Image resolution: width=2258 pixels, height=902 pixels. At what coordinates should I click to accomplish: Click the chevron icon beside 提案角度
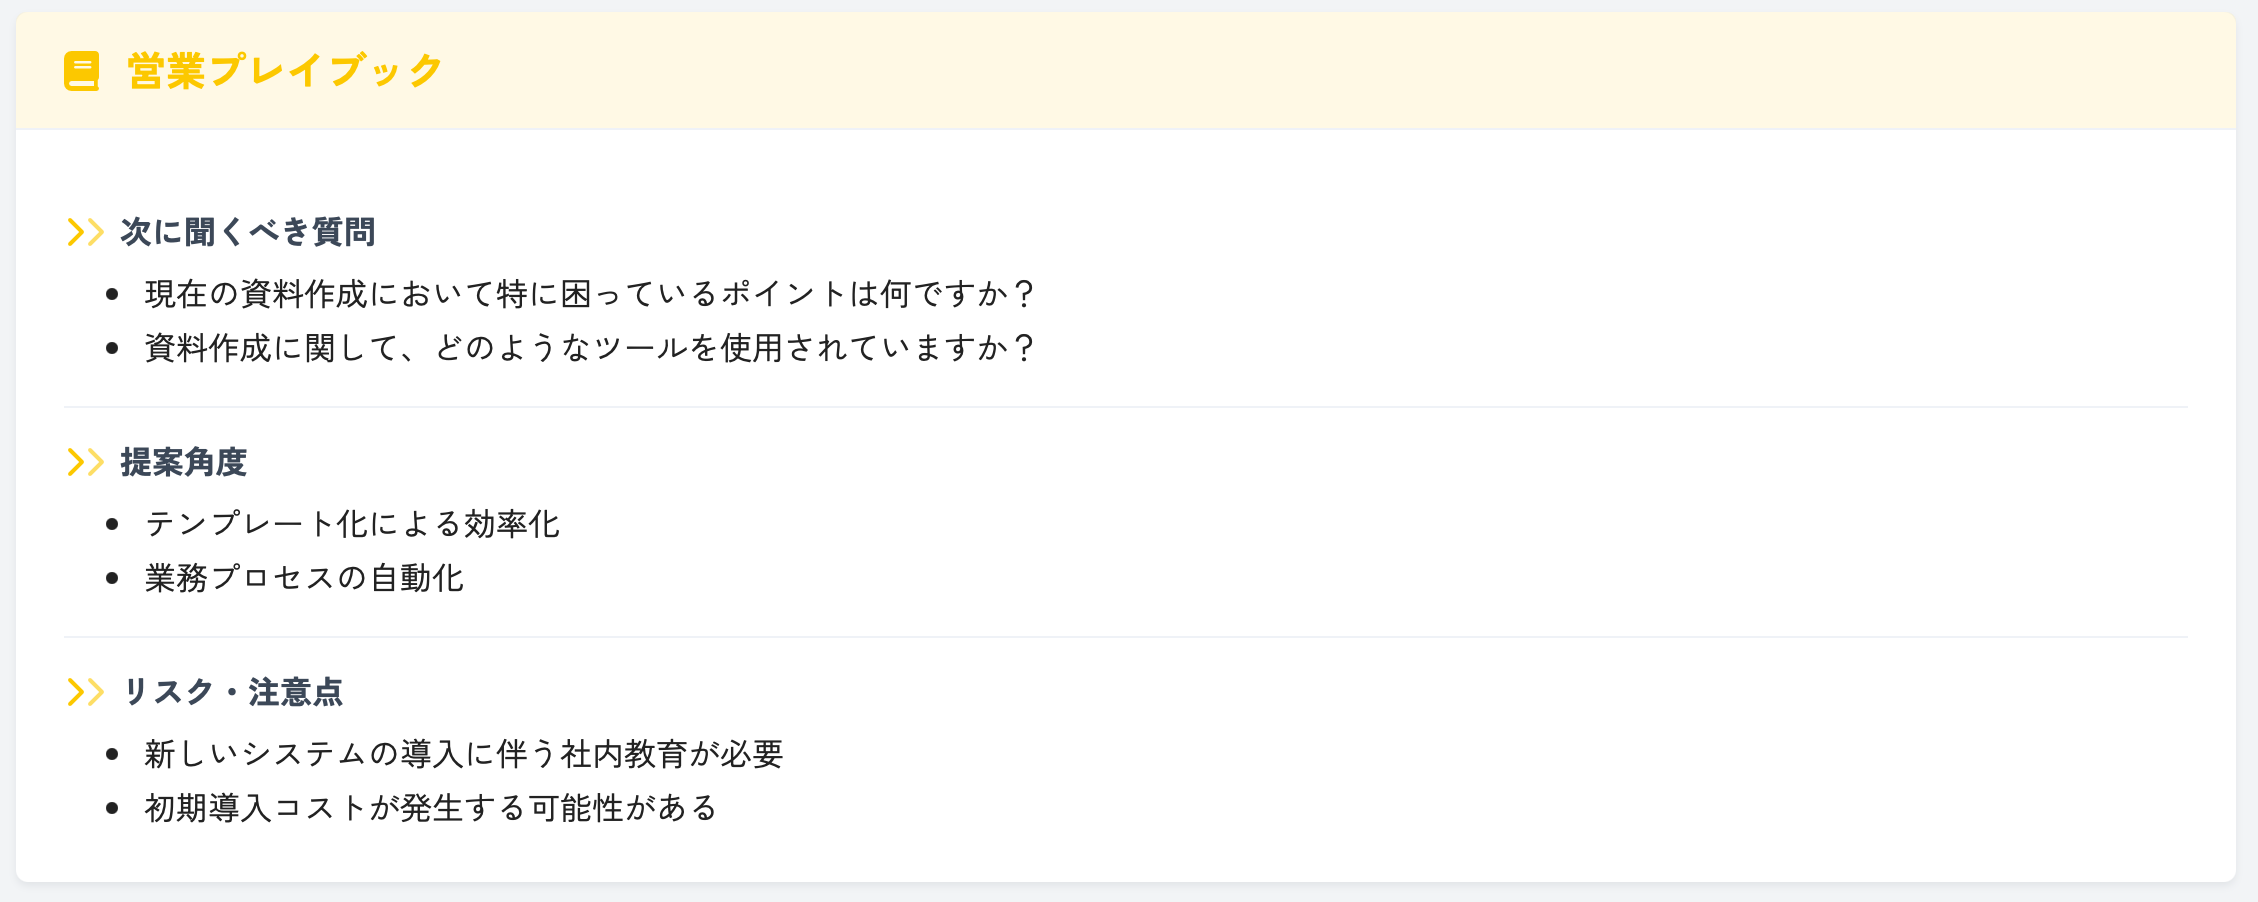click(x=85, y=462)
